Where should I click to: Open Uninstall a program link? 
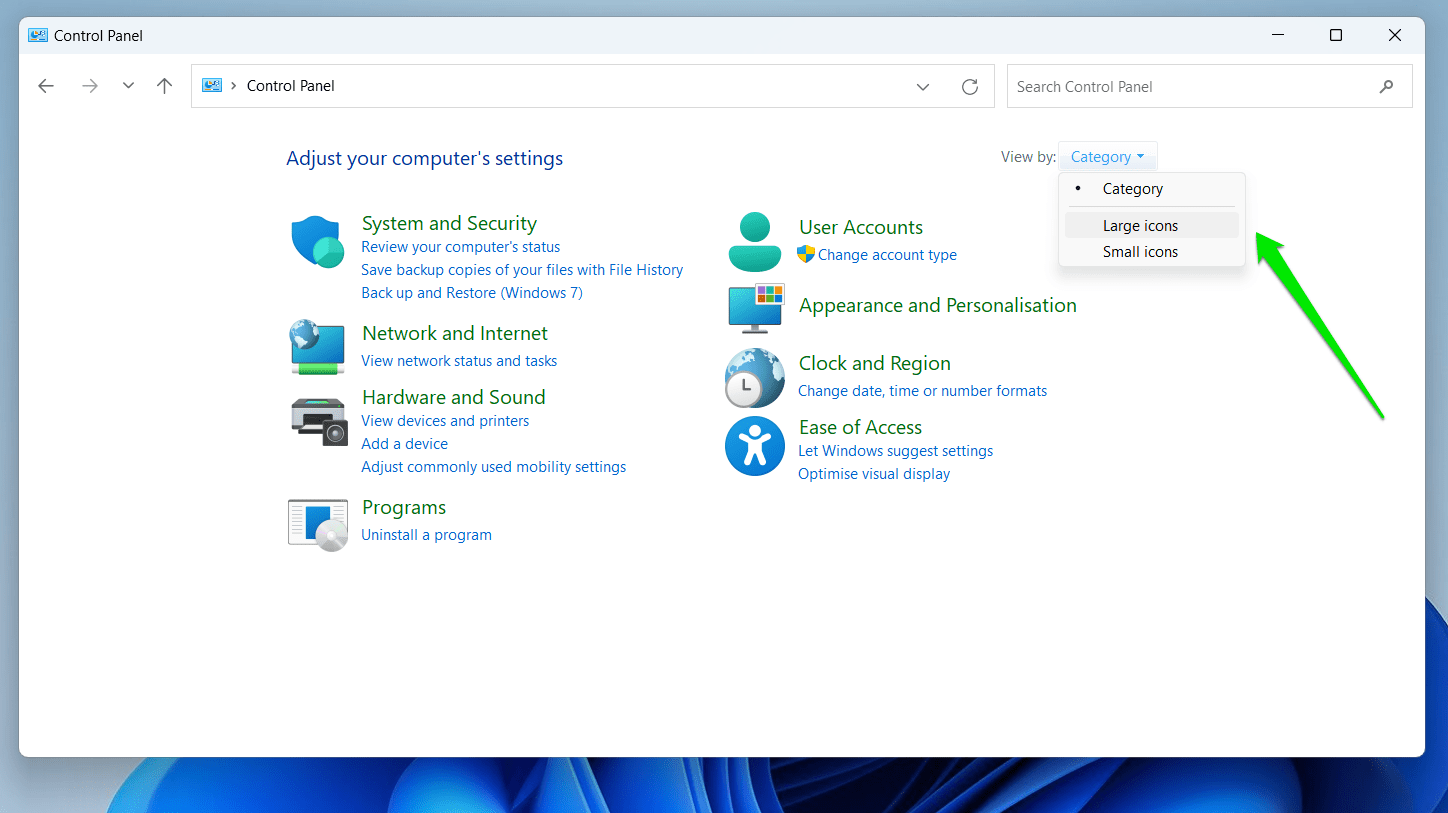(x=426, y=535)
